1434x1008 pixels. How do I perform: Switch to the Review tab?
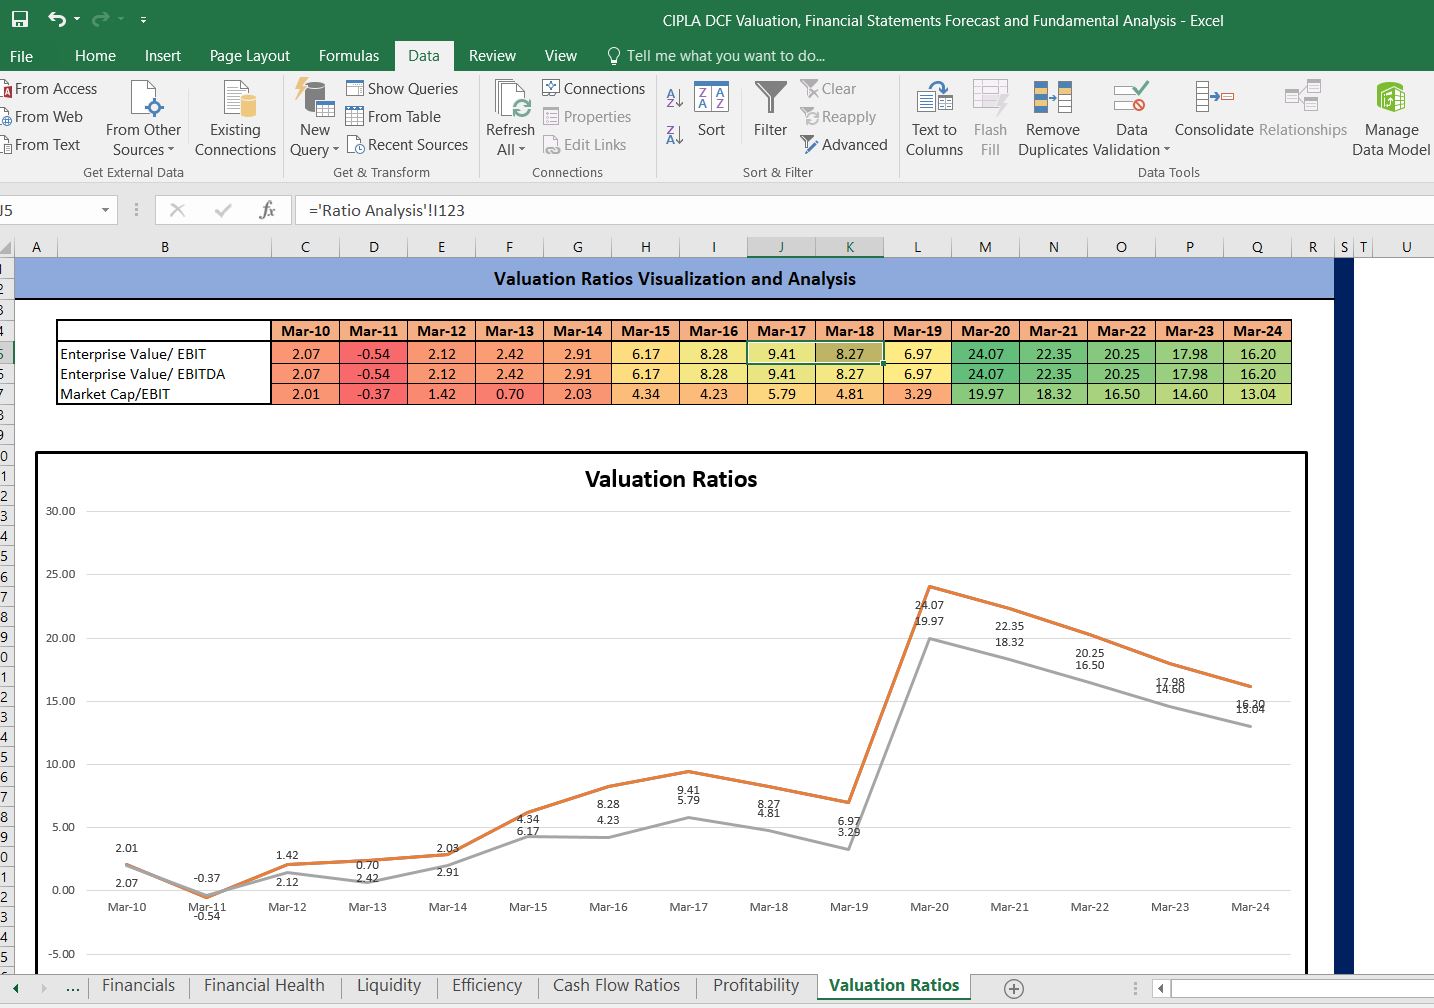click(x=492, y=56)
